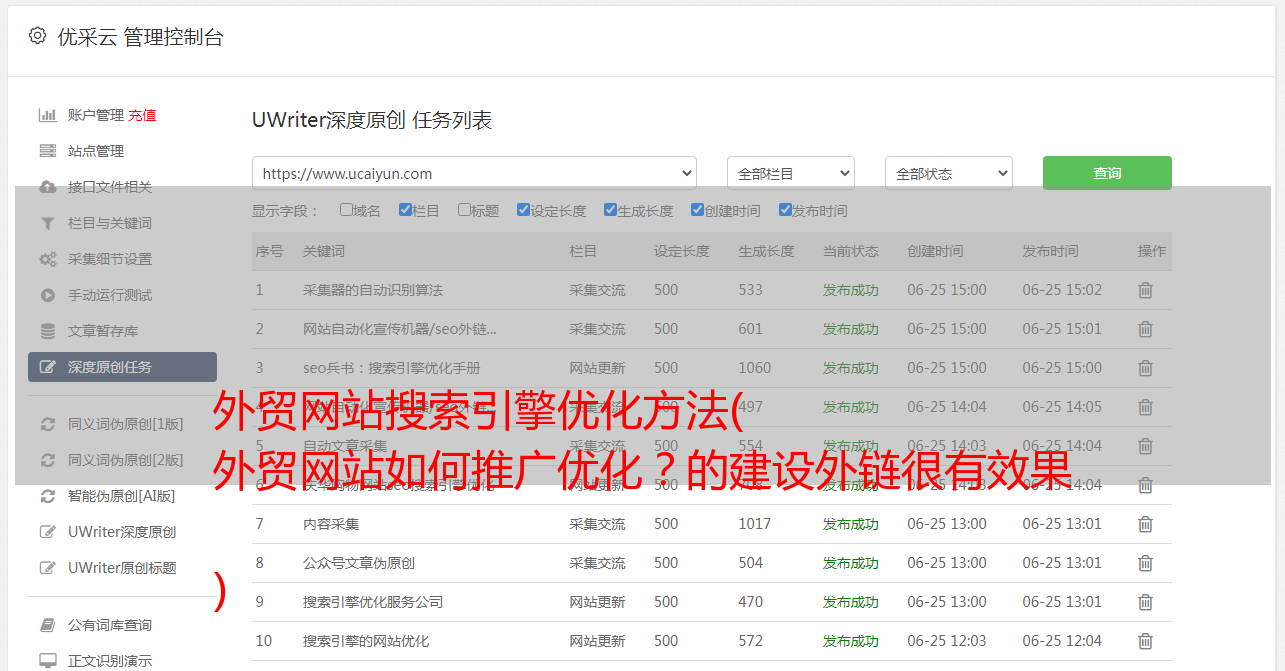Click the 当前状态 column header

coord(851,251)
